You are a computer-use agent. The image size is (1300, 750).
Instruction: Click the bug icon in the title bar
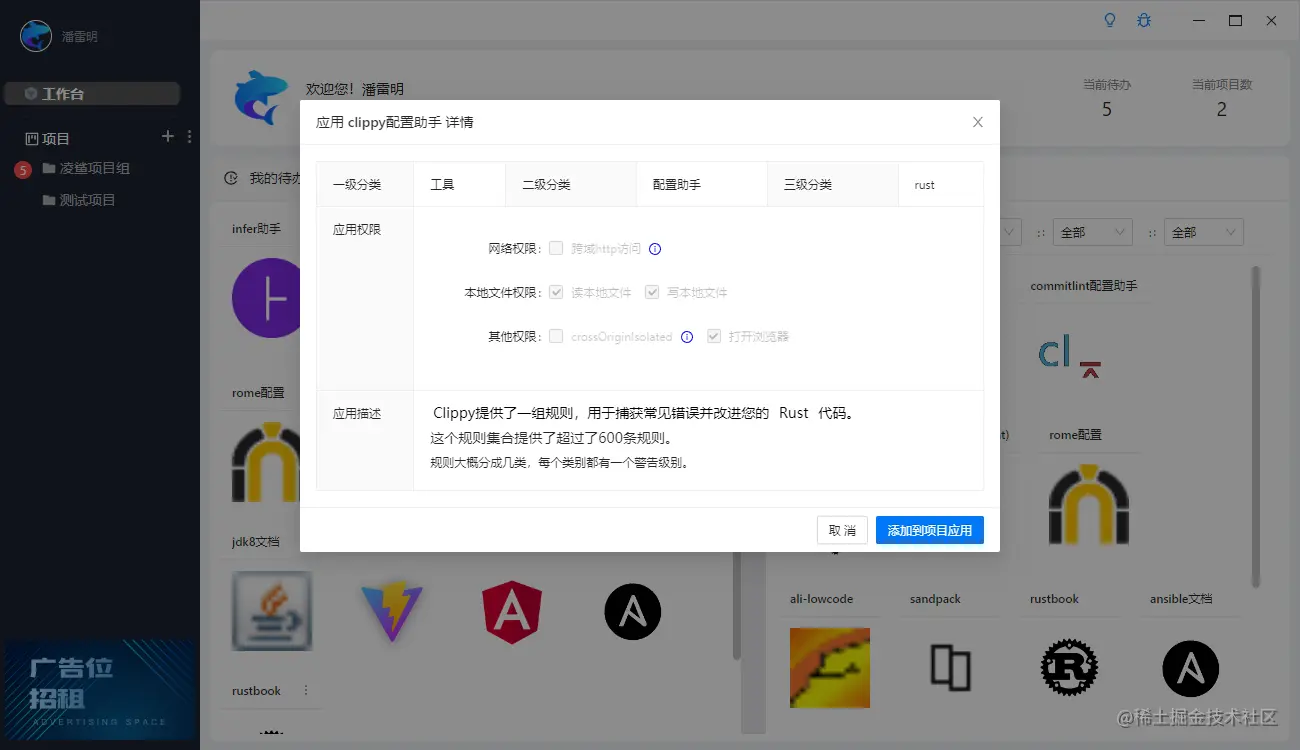[x=1144, y=20]
